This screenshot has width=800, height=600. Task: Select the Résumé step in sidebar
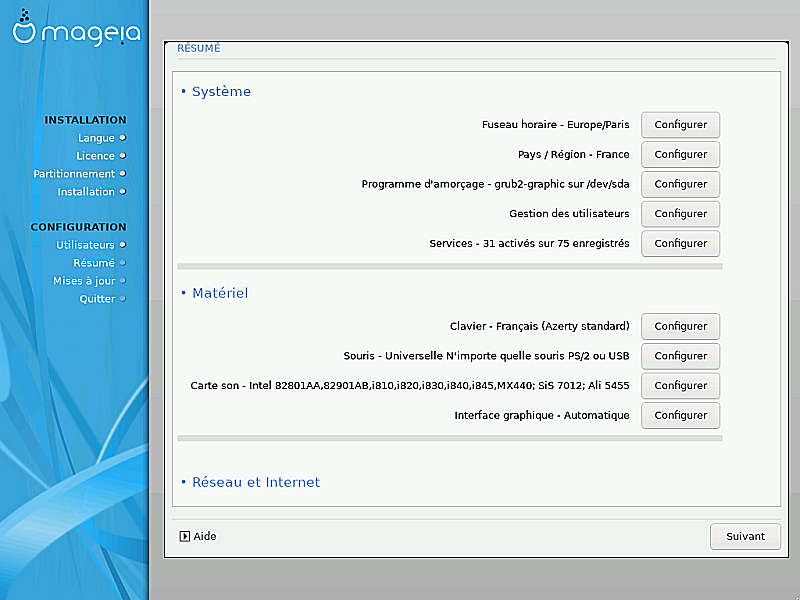tap(93, 263)
